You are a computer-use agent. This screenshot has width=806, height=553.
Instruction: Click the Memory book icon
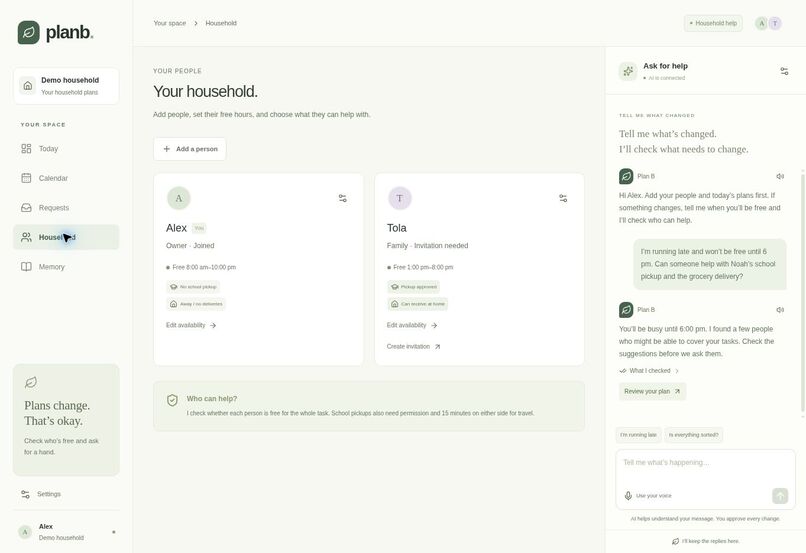(x=26, y=267)
